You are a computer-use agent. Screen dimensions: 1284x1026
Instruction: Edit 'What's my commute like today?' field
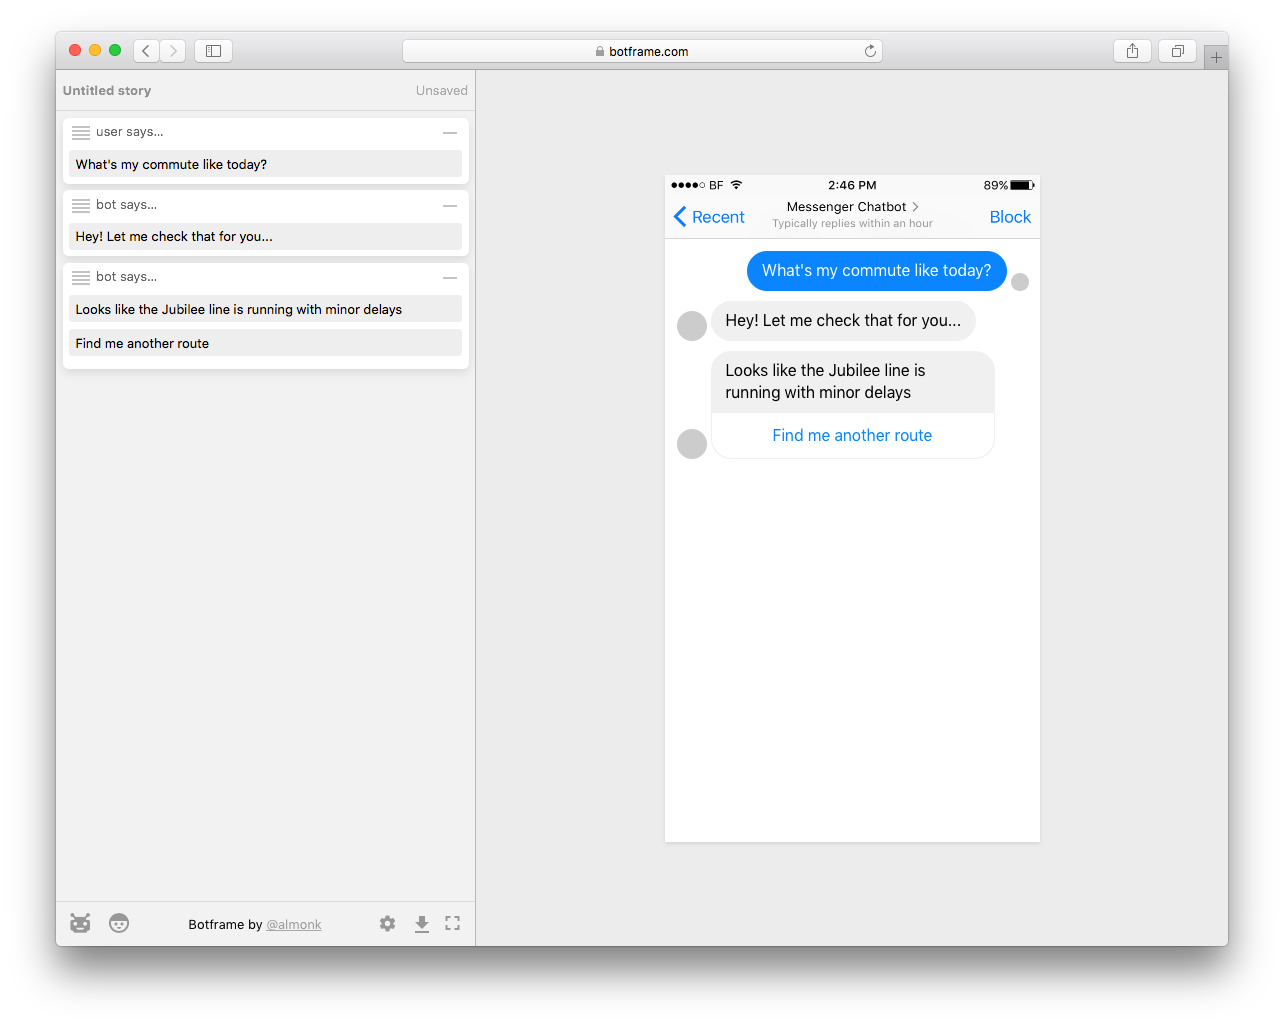266,164
